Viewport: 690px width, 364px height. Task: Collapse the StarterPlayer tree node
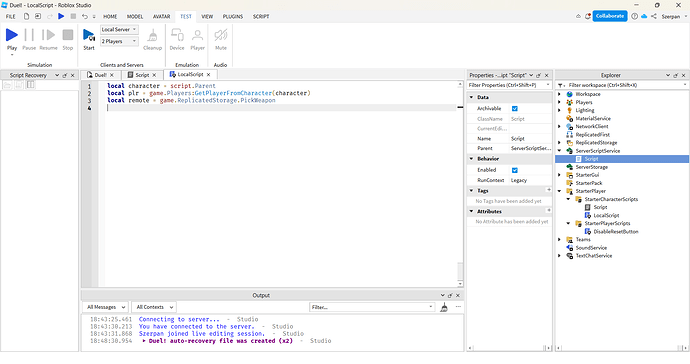pos(560,191)
